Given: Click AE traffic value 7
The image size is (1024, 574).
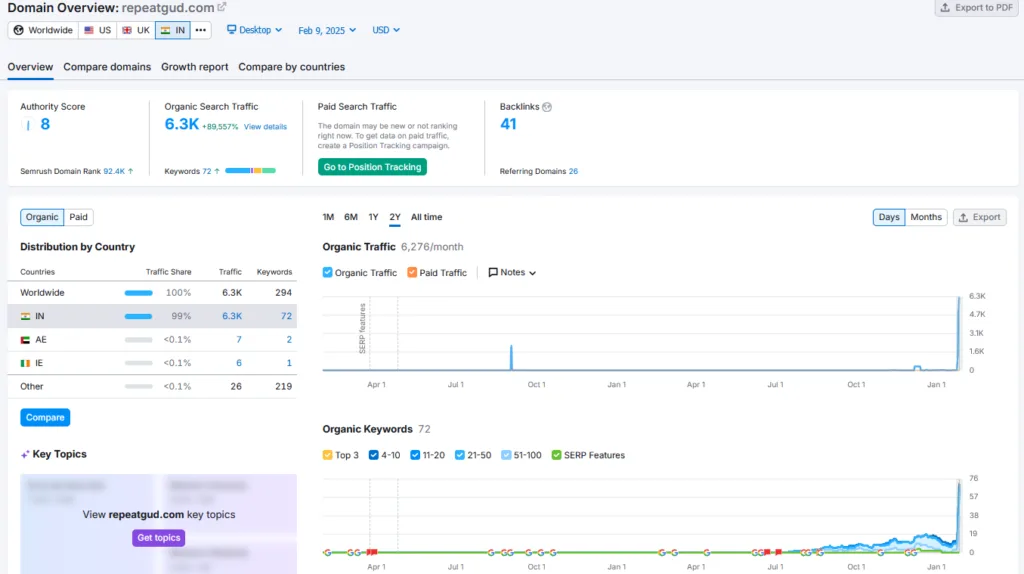Looking at the screenshot, I should [239, 340].
